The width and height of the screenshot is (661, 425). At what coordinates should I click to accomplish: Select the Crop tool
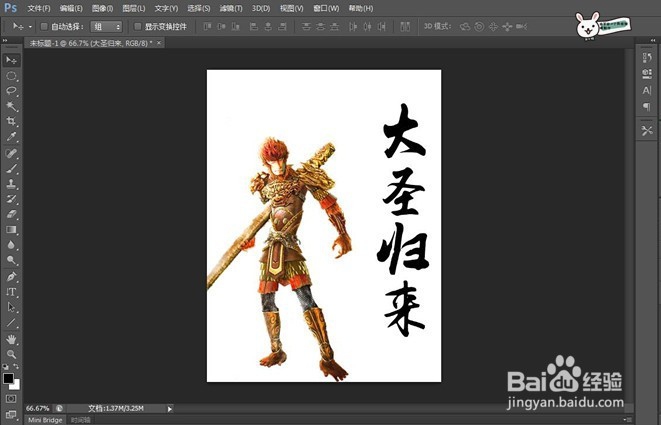pos(11,121)
